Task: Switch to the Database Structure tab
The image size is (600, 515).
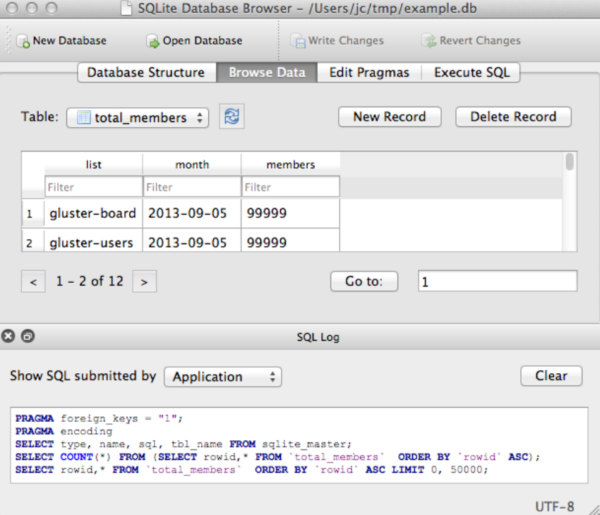Action: pyautogui.click(x=146, y=73)
